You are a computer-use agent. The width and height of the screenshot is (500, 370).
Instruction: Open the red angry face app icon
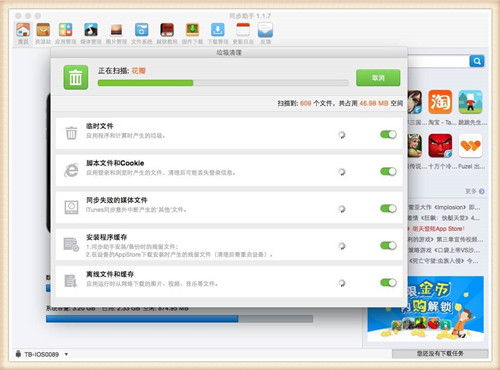440,146
